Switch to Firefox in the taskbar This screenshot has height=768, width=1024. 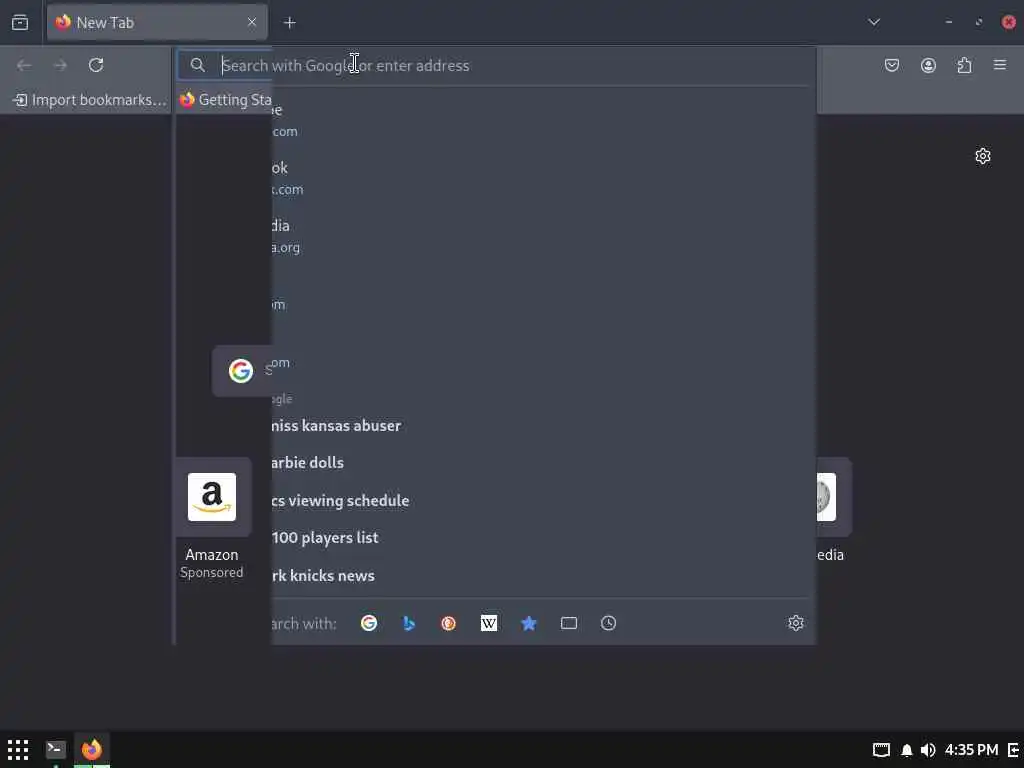[92, 750]
